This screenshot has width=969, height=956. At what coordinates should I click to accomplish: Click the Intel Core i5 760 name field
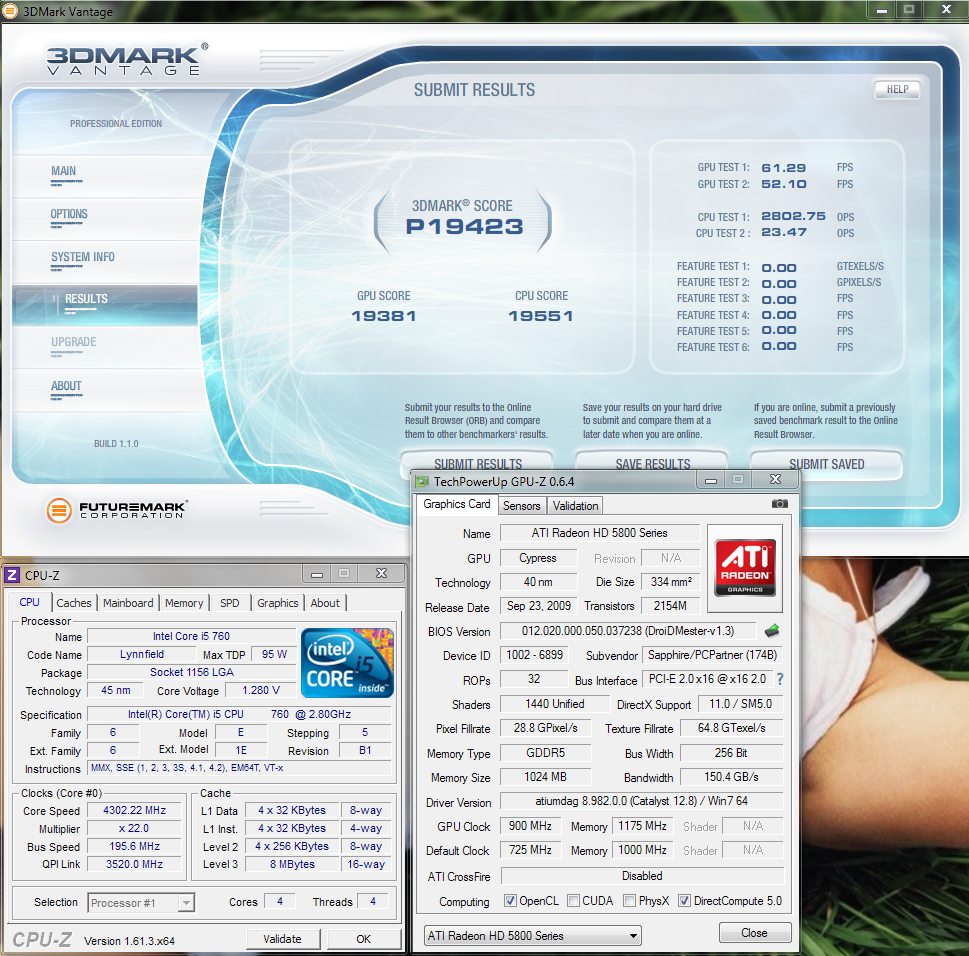[191, 636]
